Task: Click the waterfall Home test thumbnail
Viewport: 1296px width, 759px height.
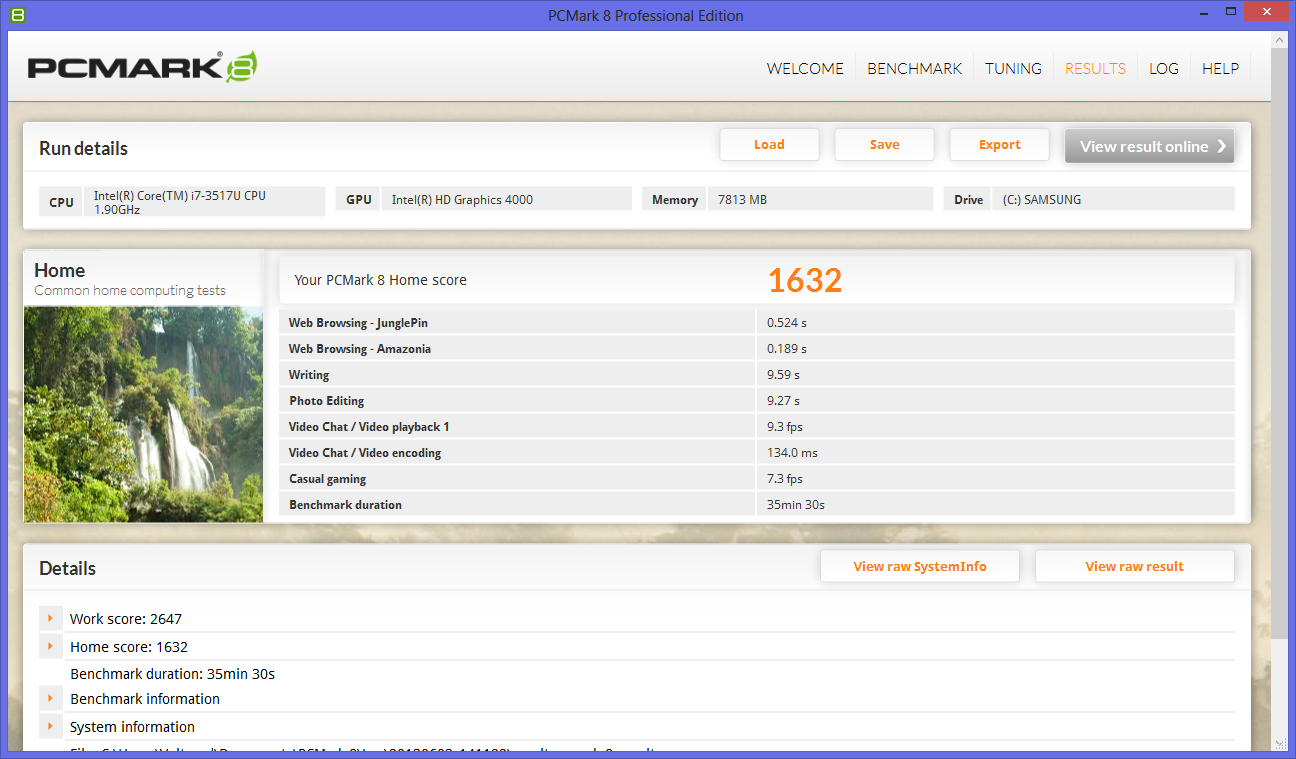Action: [x=144, y=414]
